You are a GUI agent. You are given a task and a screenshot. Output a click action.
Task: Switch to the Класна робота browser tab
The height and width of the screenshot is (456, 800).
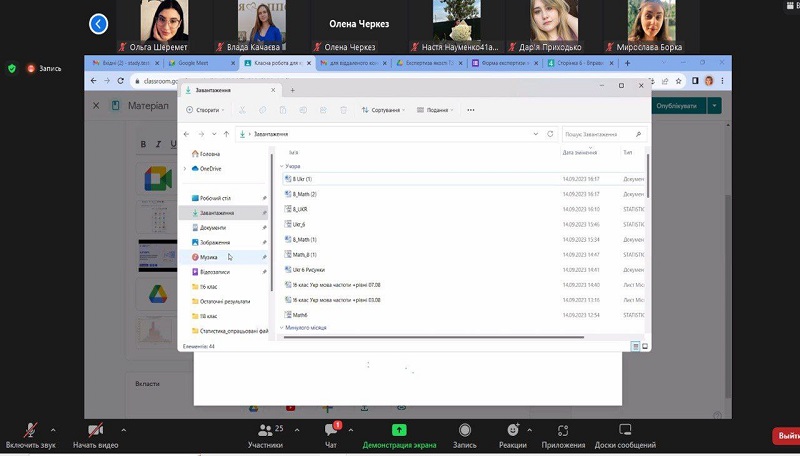[279, 63]
